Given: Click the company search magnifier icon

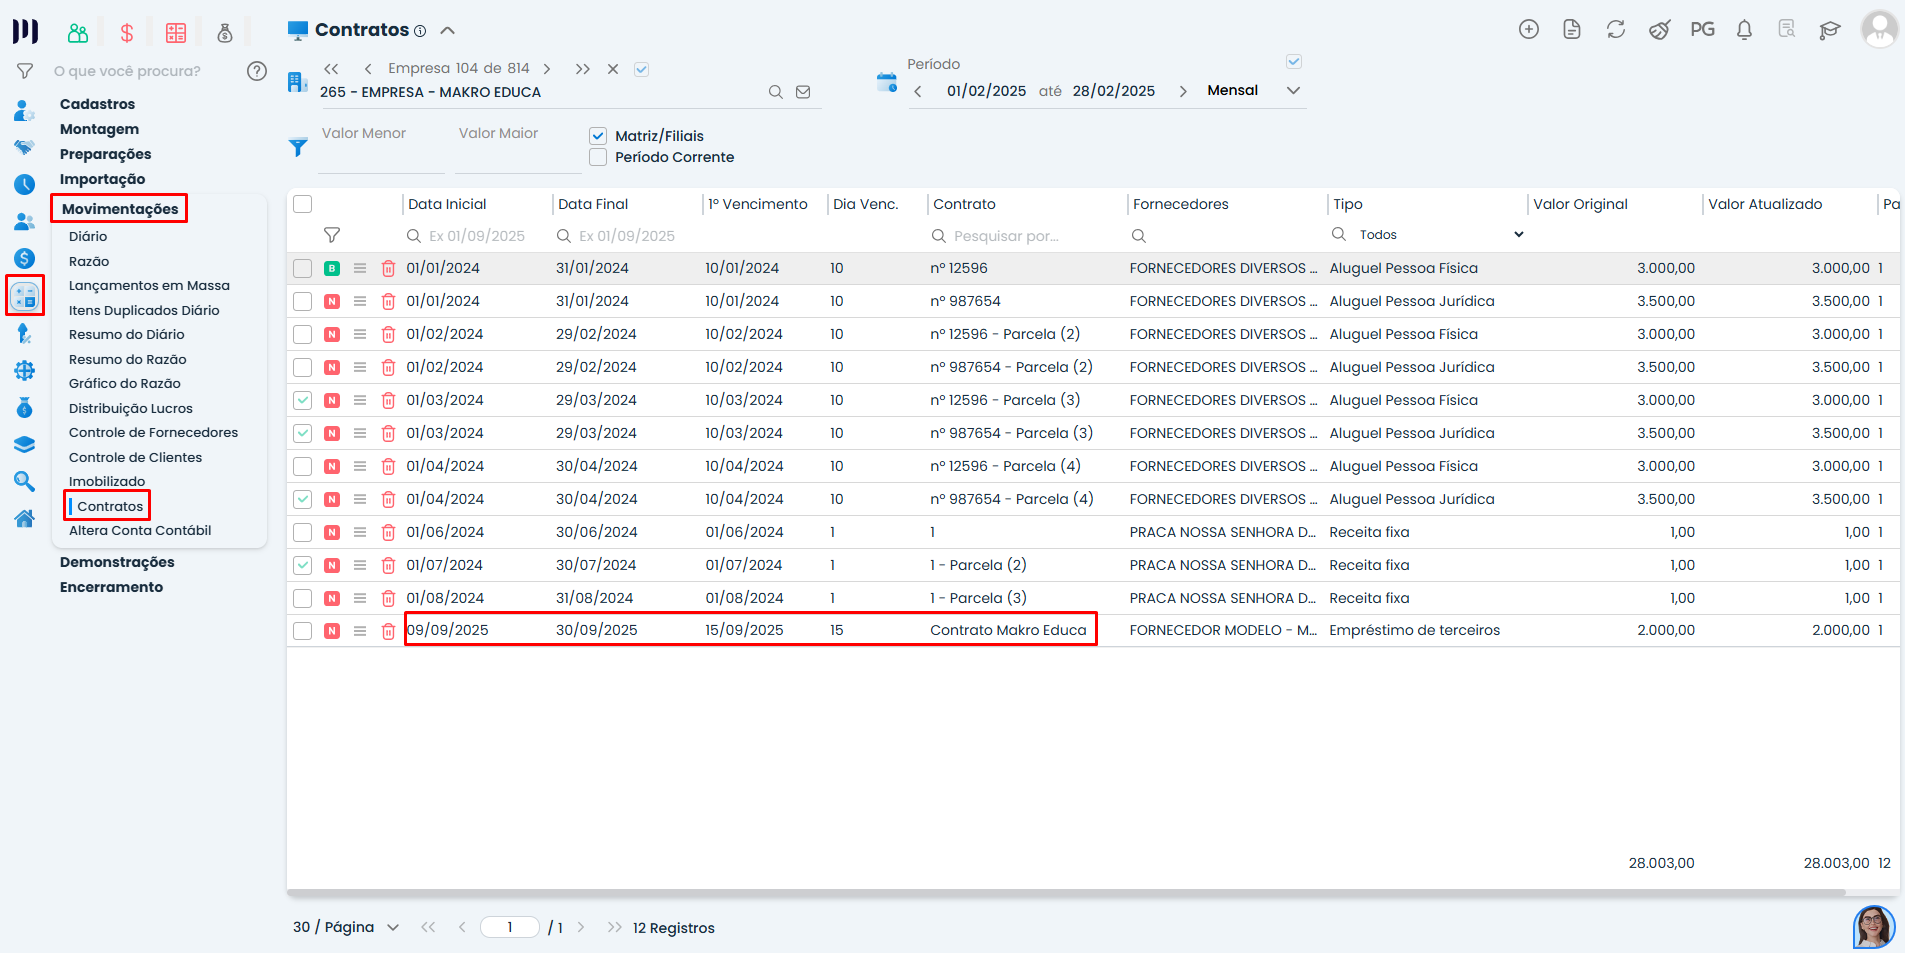Looking at the screenshot, I should [x=775, y=92].
